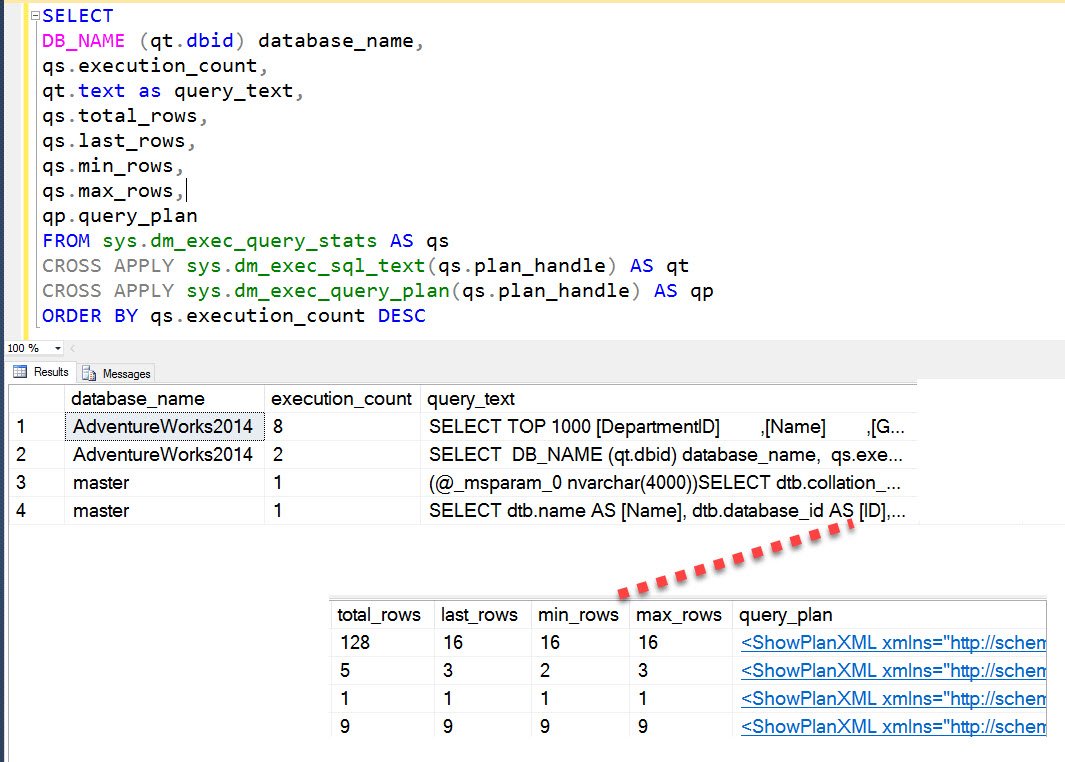Click the DESC keyword in the query
The image size is (1065, 762).
point(401,316)
